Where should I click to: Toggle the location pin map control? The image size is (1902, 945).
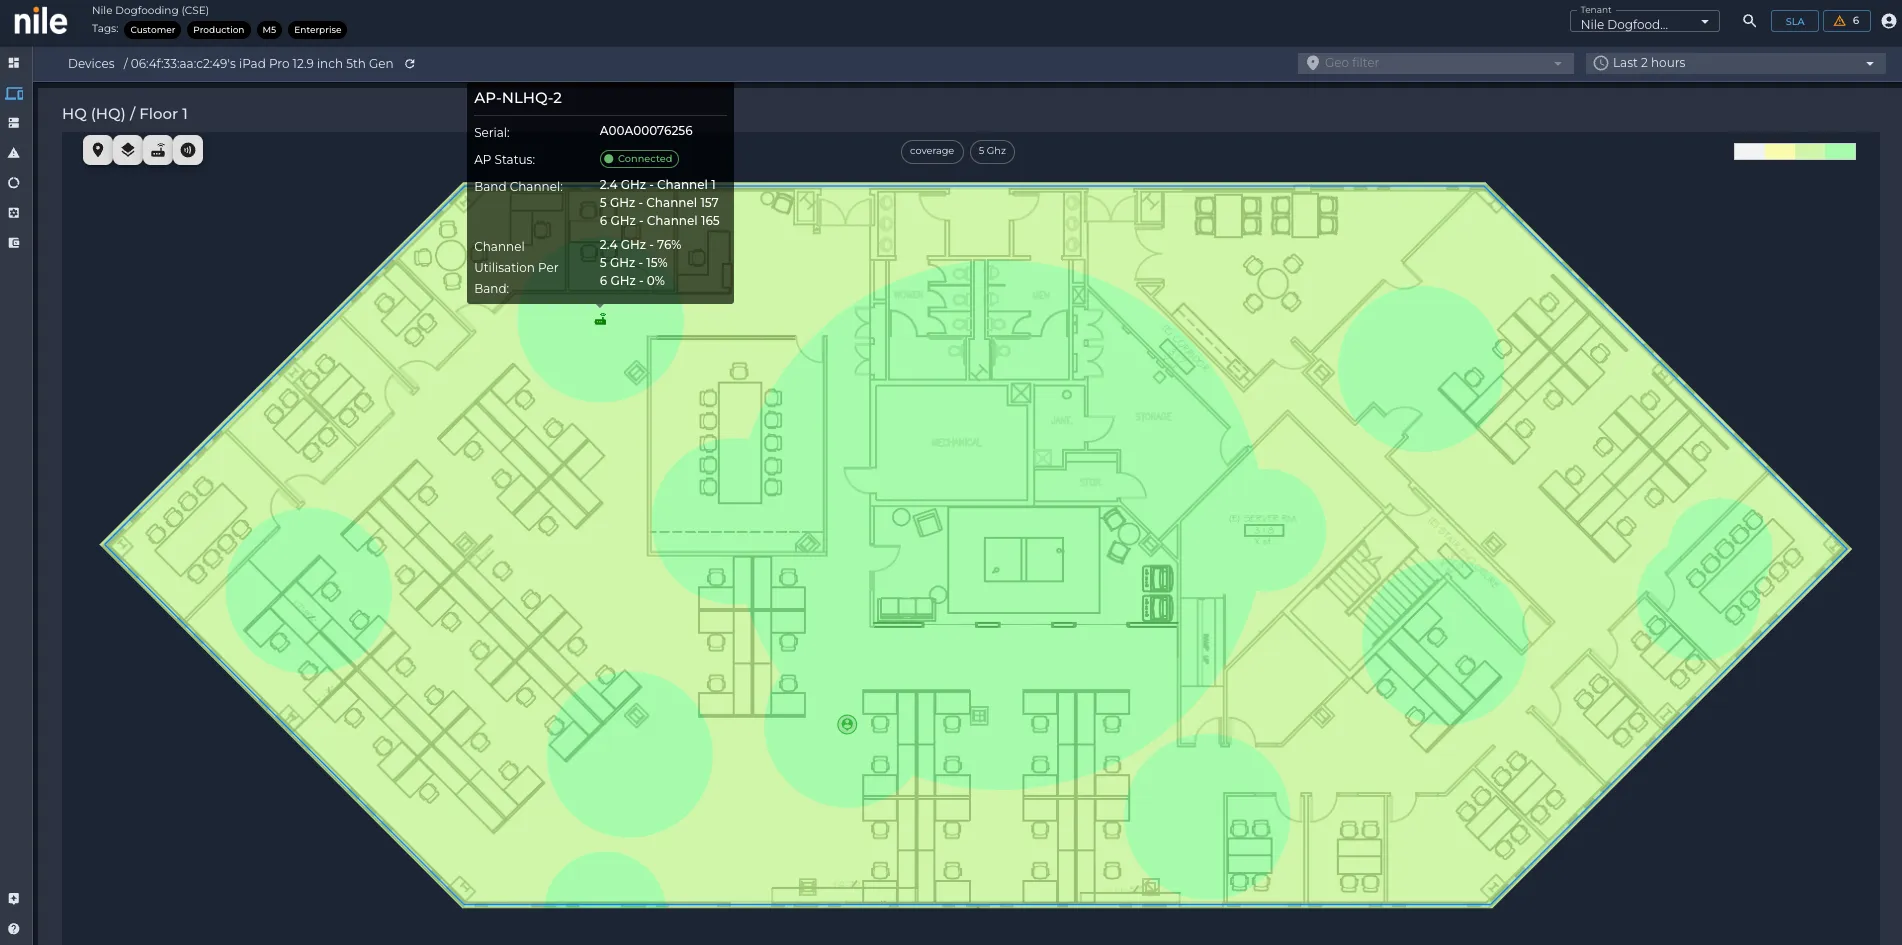(x=98, y=150)
